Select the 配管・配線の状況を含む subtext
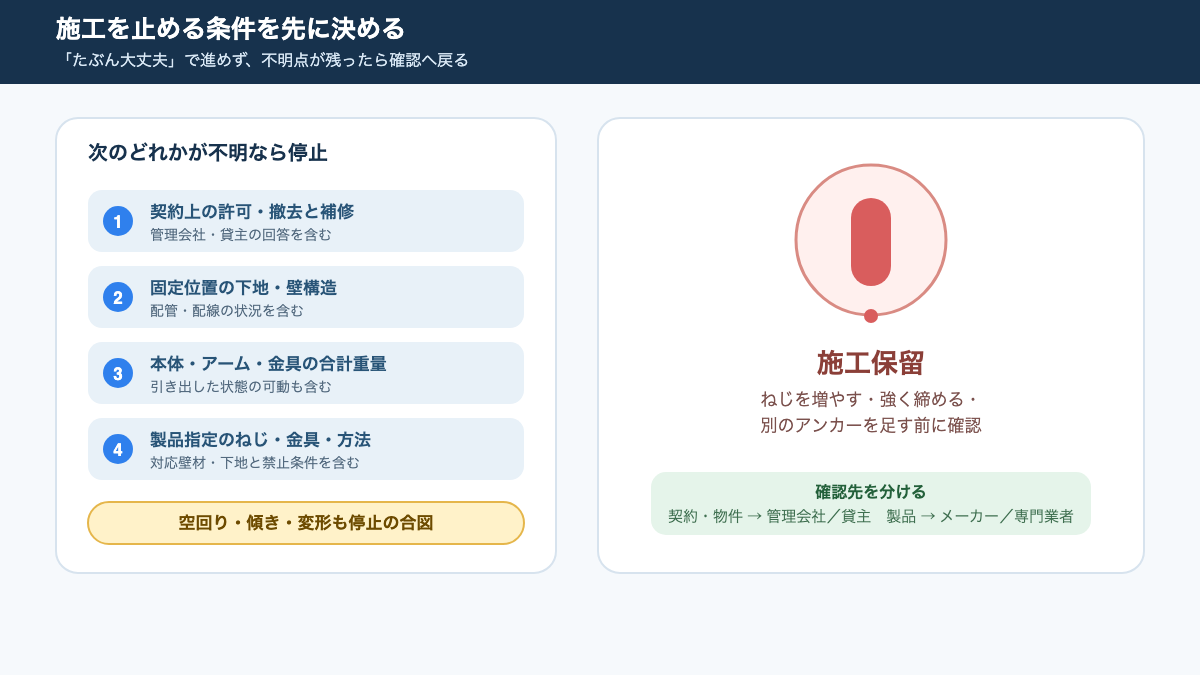The image size is (1200, 675). [x=226, y=311]
